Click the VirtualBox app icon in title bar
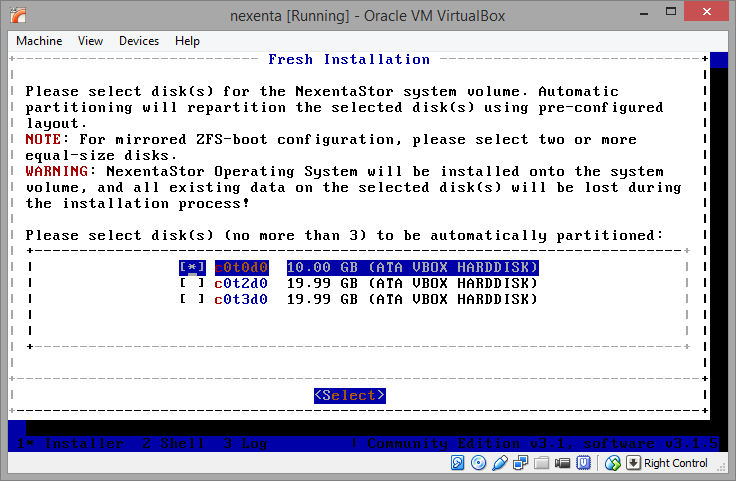The width and height of the screenshot is (736, 481). coord(18,15)
